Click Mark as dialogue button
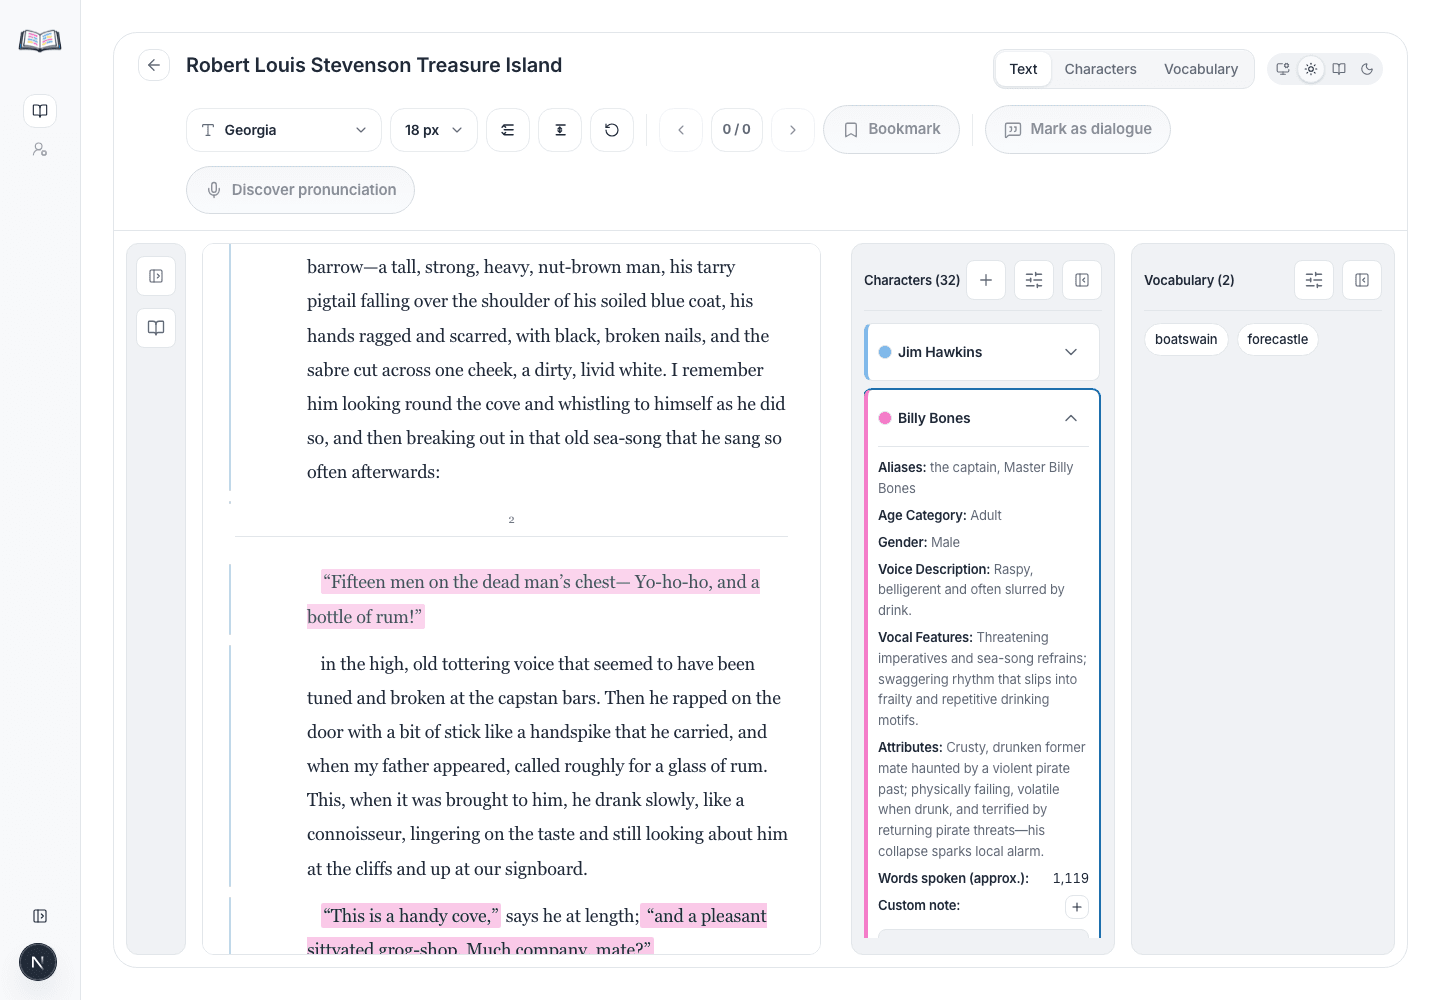 1078,130
